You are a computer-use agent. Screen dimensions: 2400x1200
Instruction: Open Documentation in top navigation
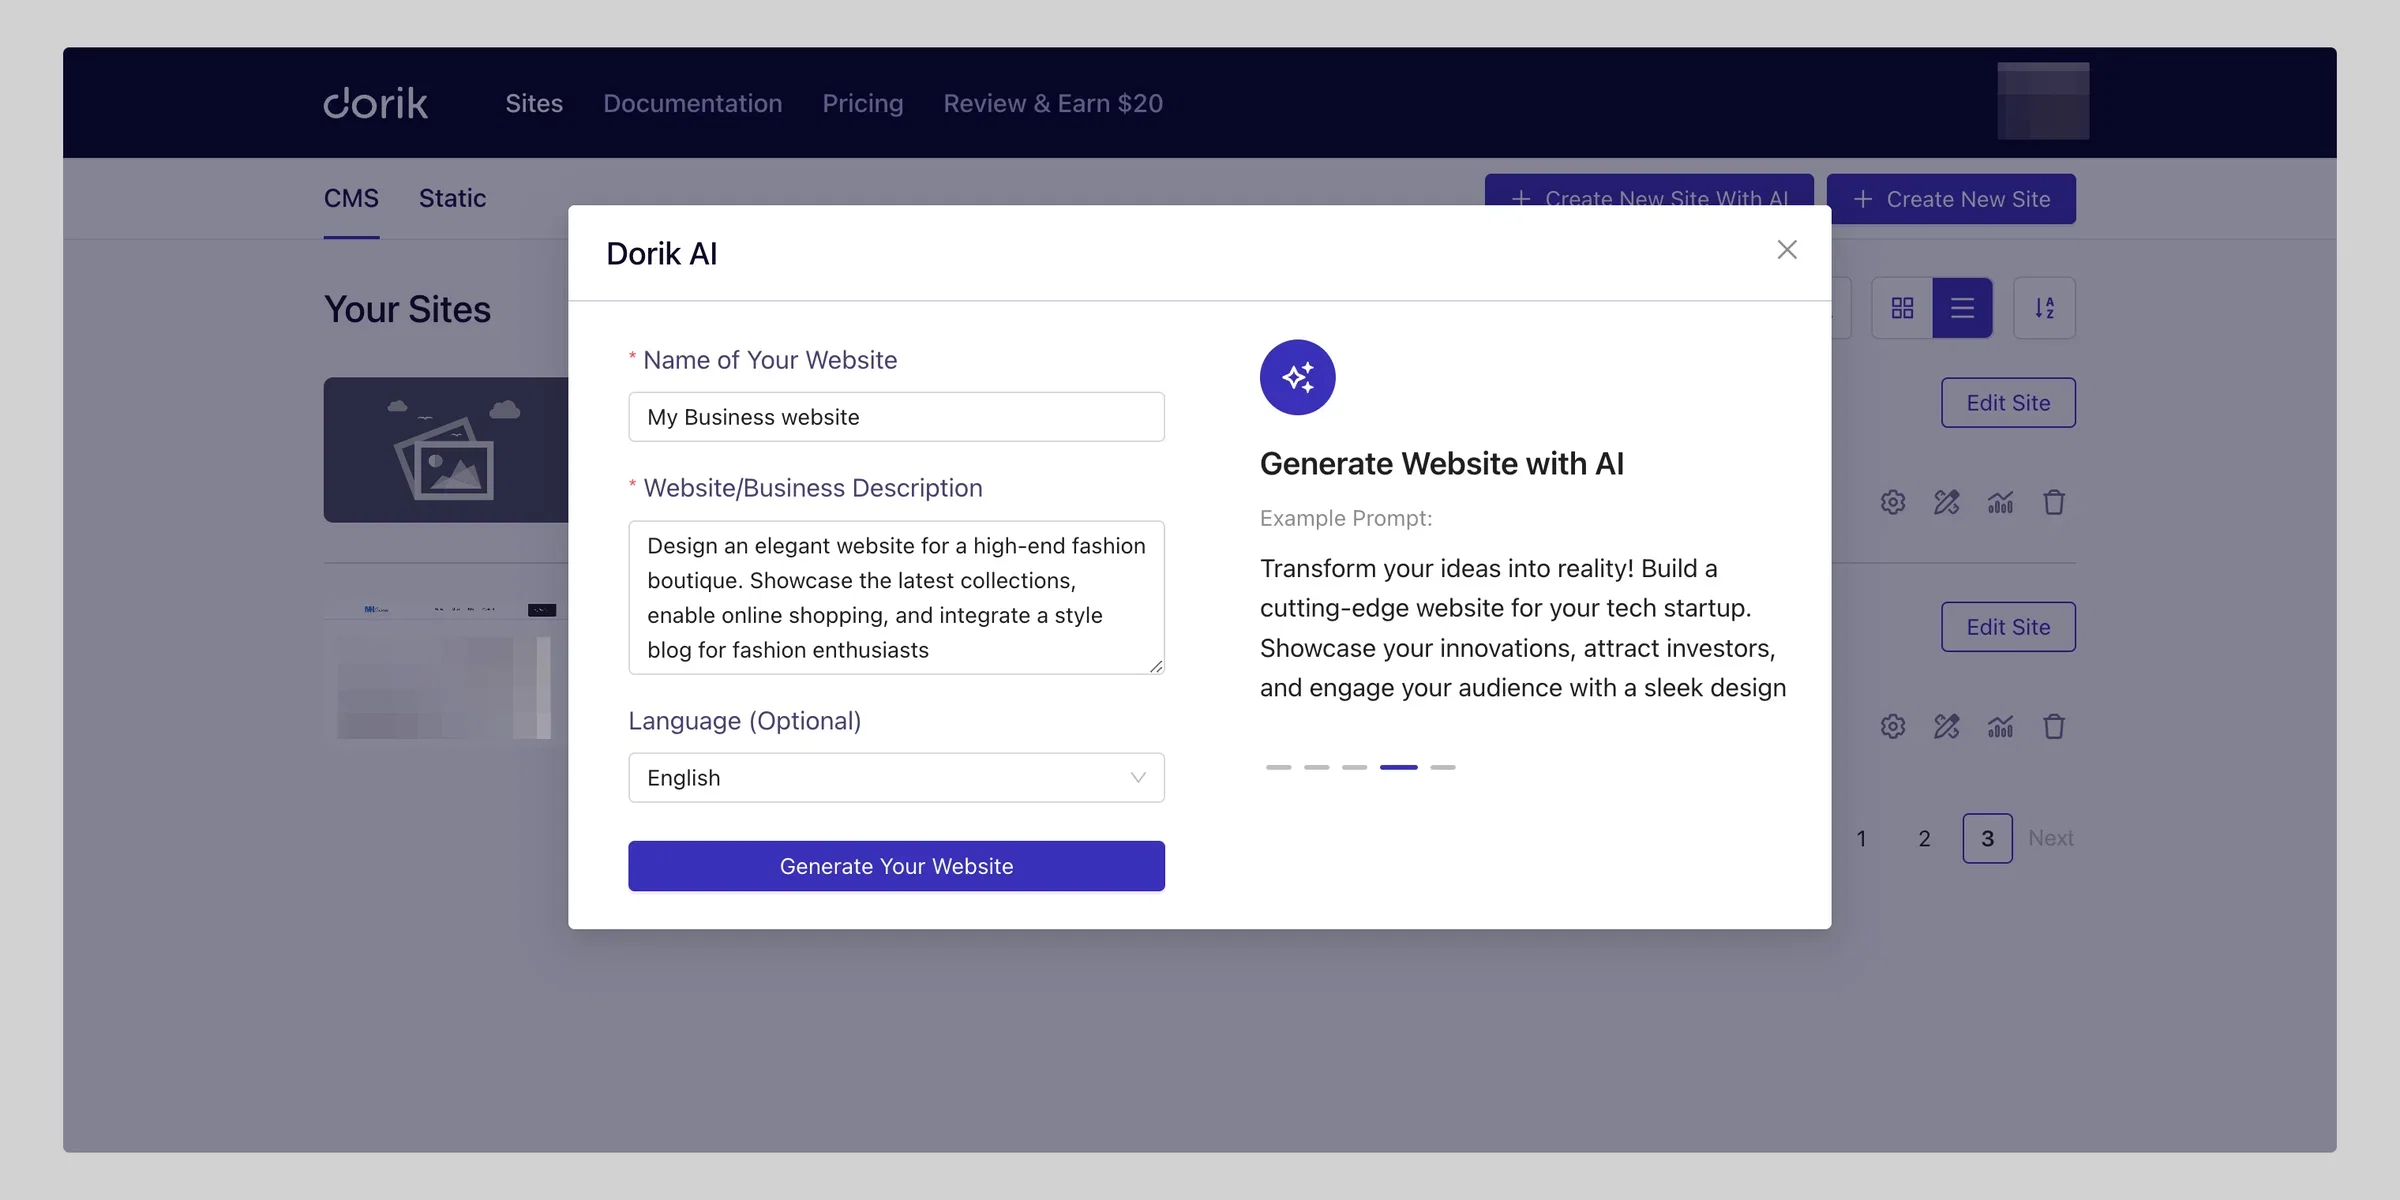pos(692,103)
